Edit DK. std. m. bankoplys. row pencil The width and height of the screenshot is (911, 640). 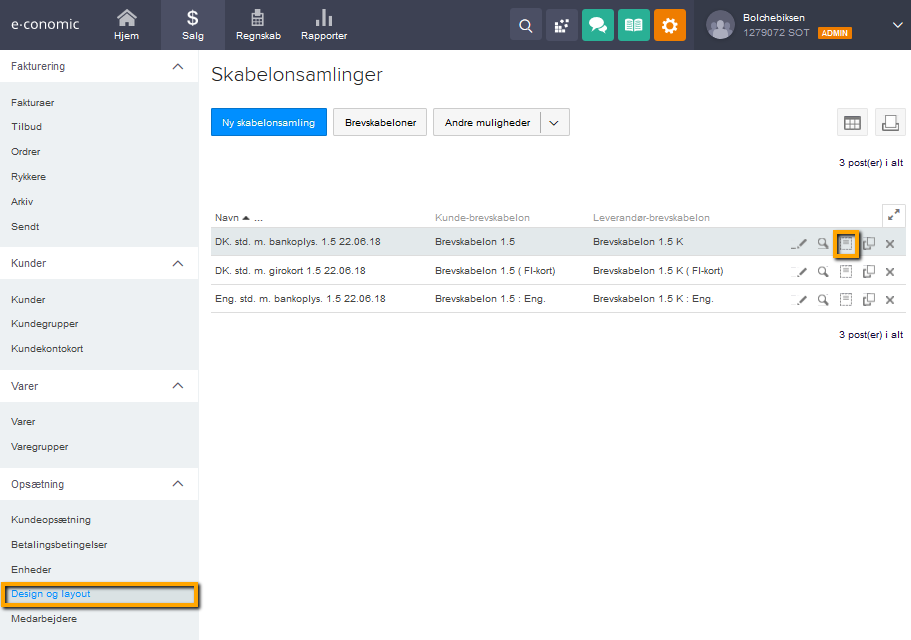tap(799, 243)
